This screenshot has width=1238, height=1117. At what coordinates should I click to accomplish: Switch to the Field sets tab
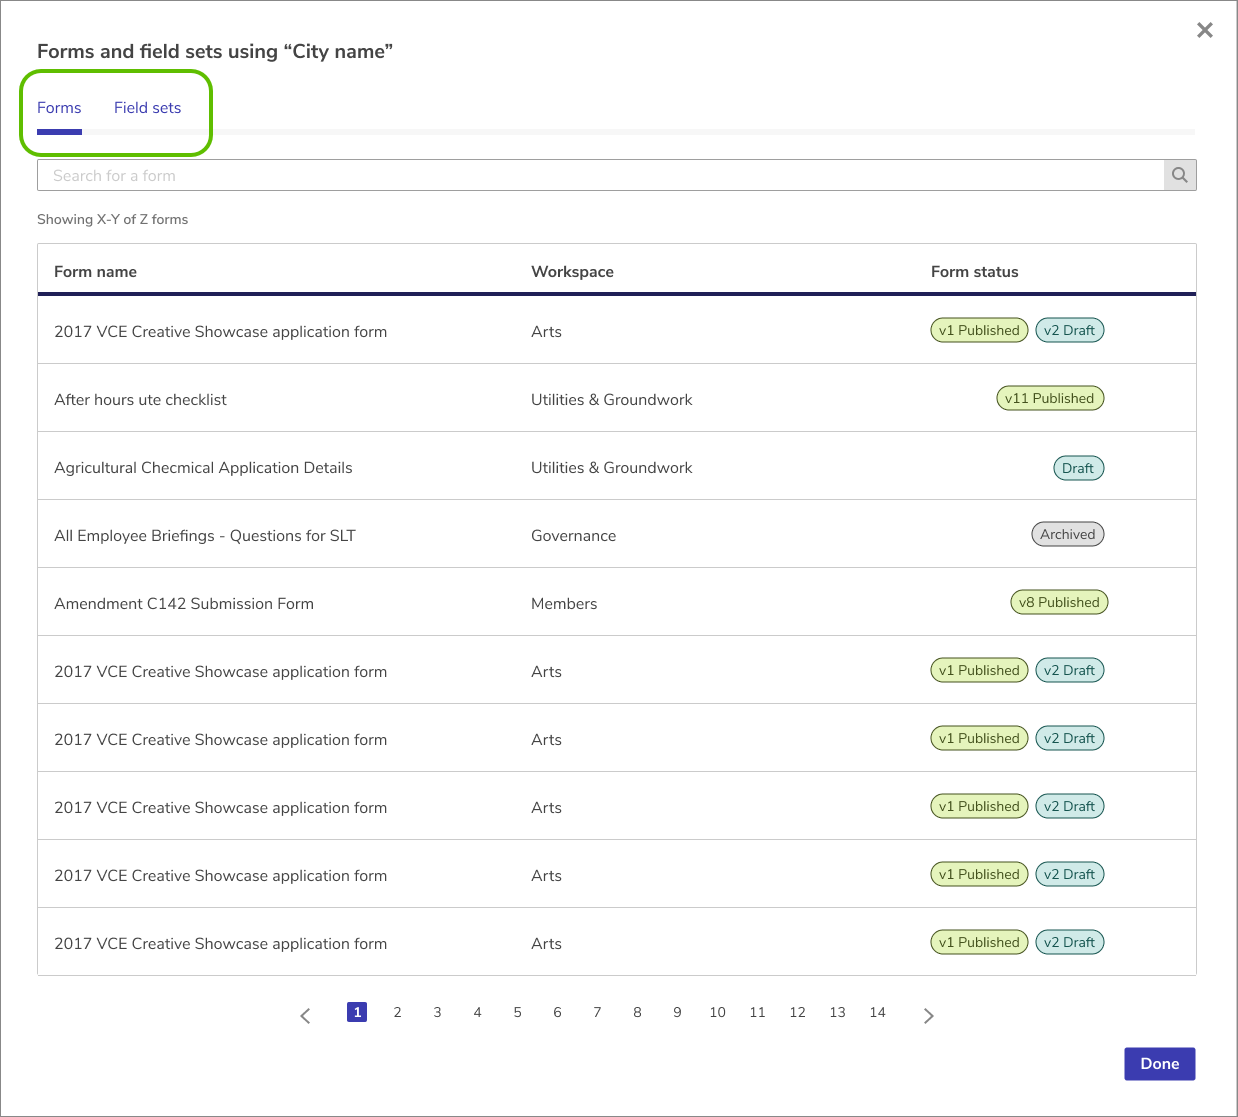click(147, 108)
